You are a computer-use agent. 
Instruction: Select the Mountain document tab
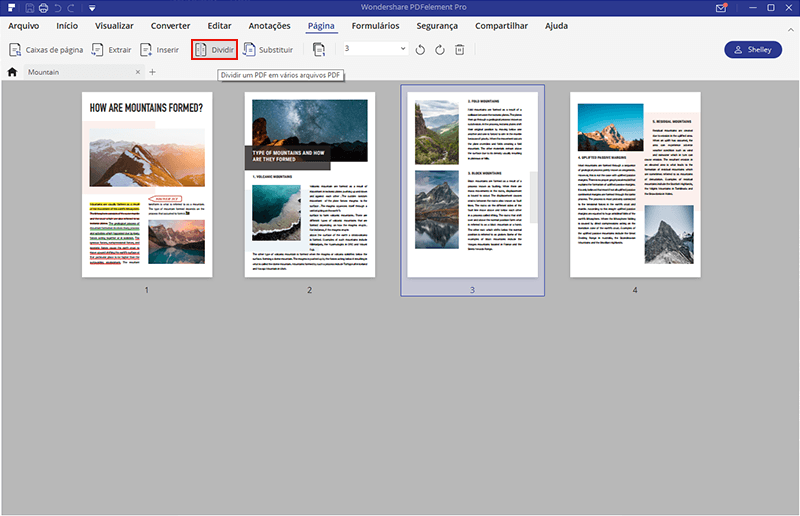coord(82,72)
